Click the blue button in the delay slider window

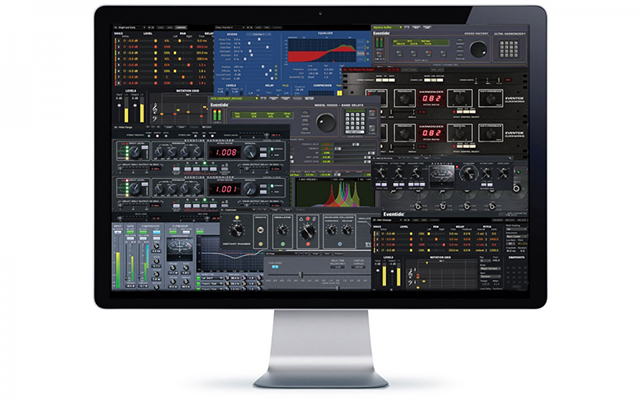(x=274, y=267)
